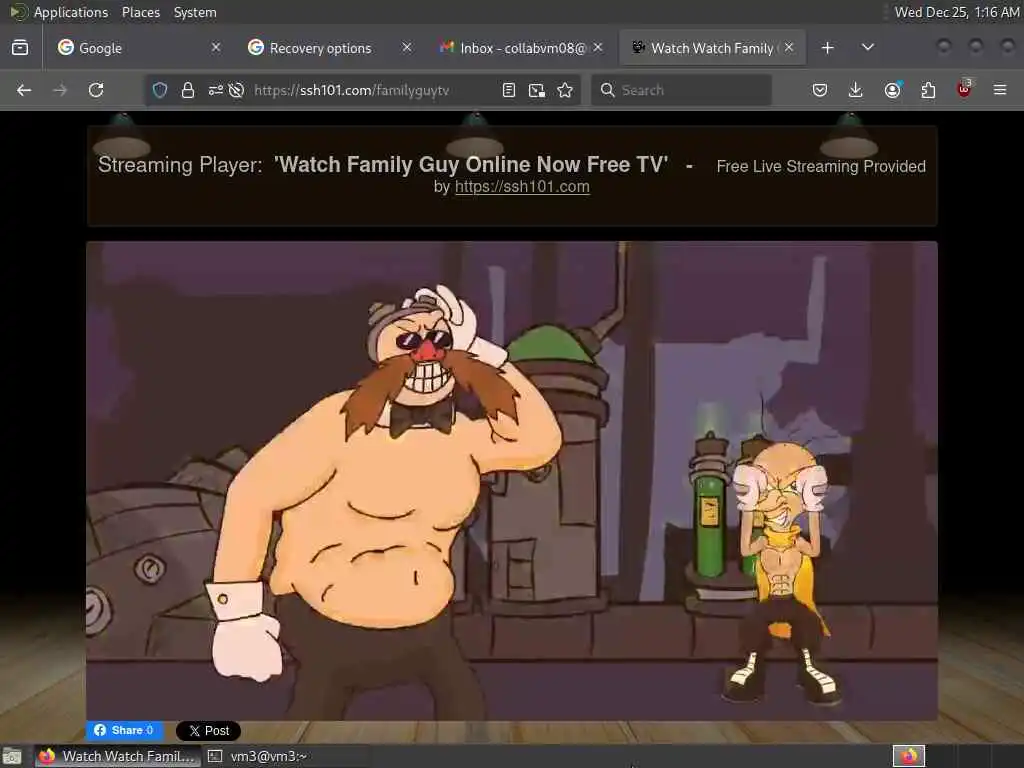This screenshot has width=1024, height=768.
Task: Save page to Pocket icon
Action: [820, 90]
